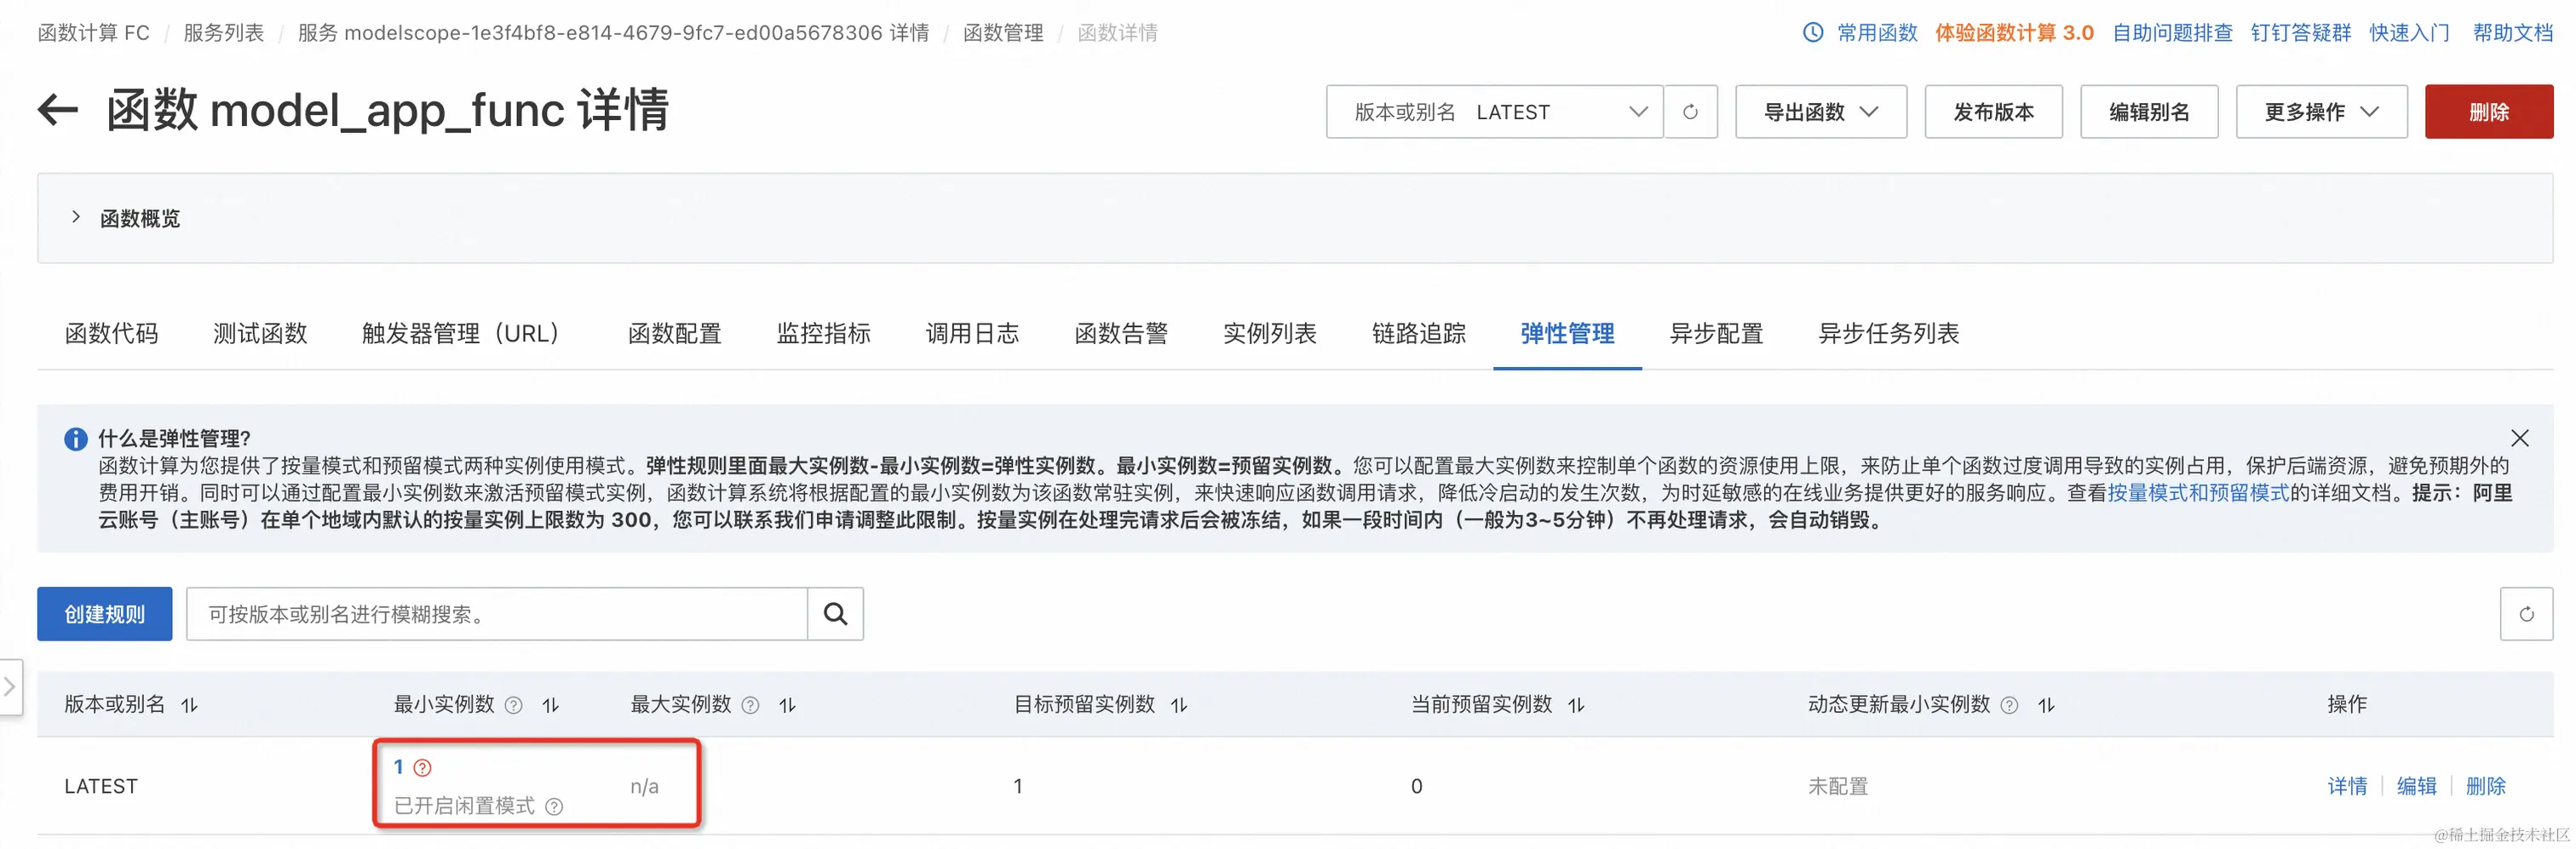Focus the version or alias search field
The width and height of the screenshot is (2576, 849).
(497, 614)
